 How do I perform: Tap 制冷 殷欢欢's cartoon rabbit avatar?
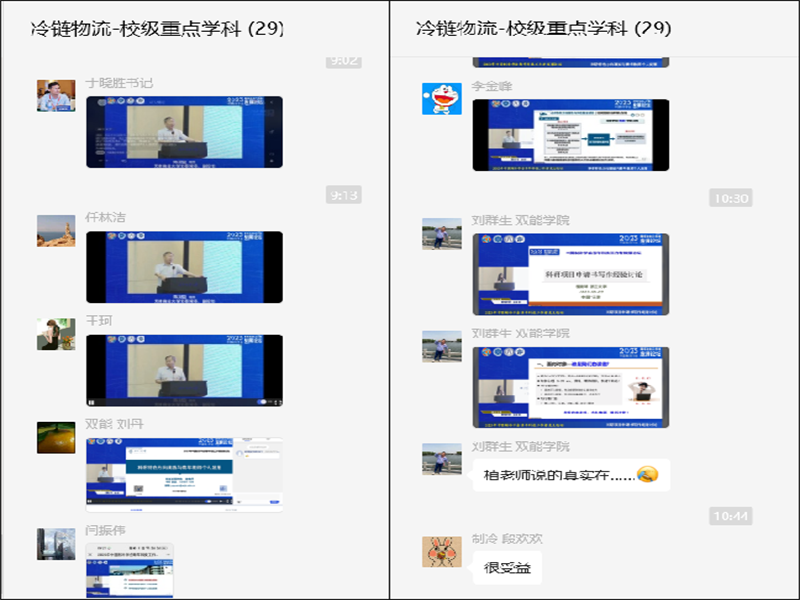441,553
